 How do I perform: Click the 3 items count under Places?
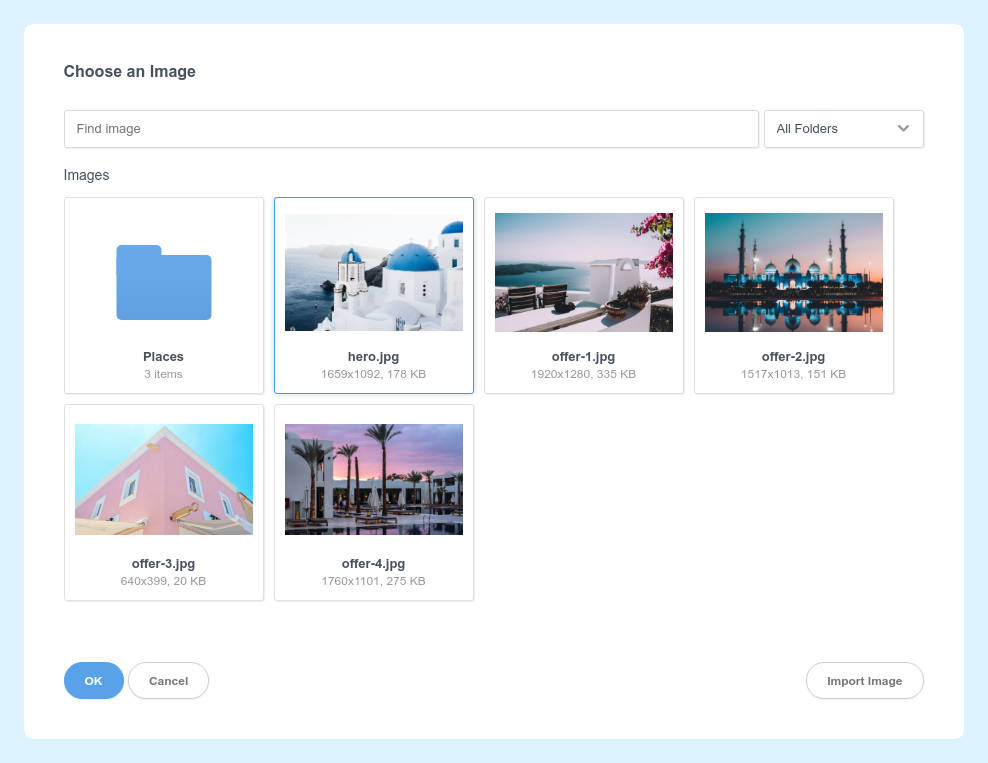163,373
